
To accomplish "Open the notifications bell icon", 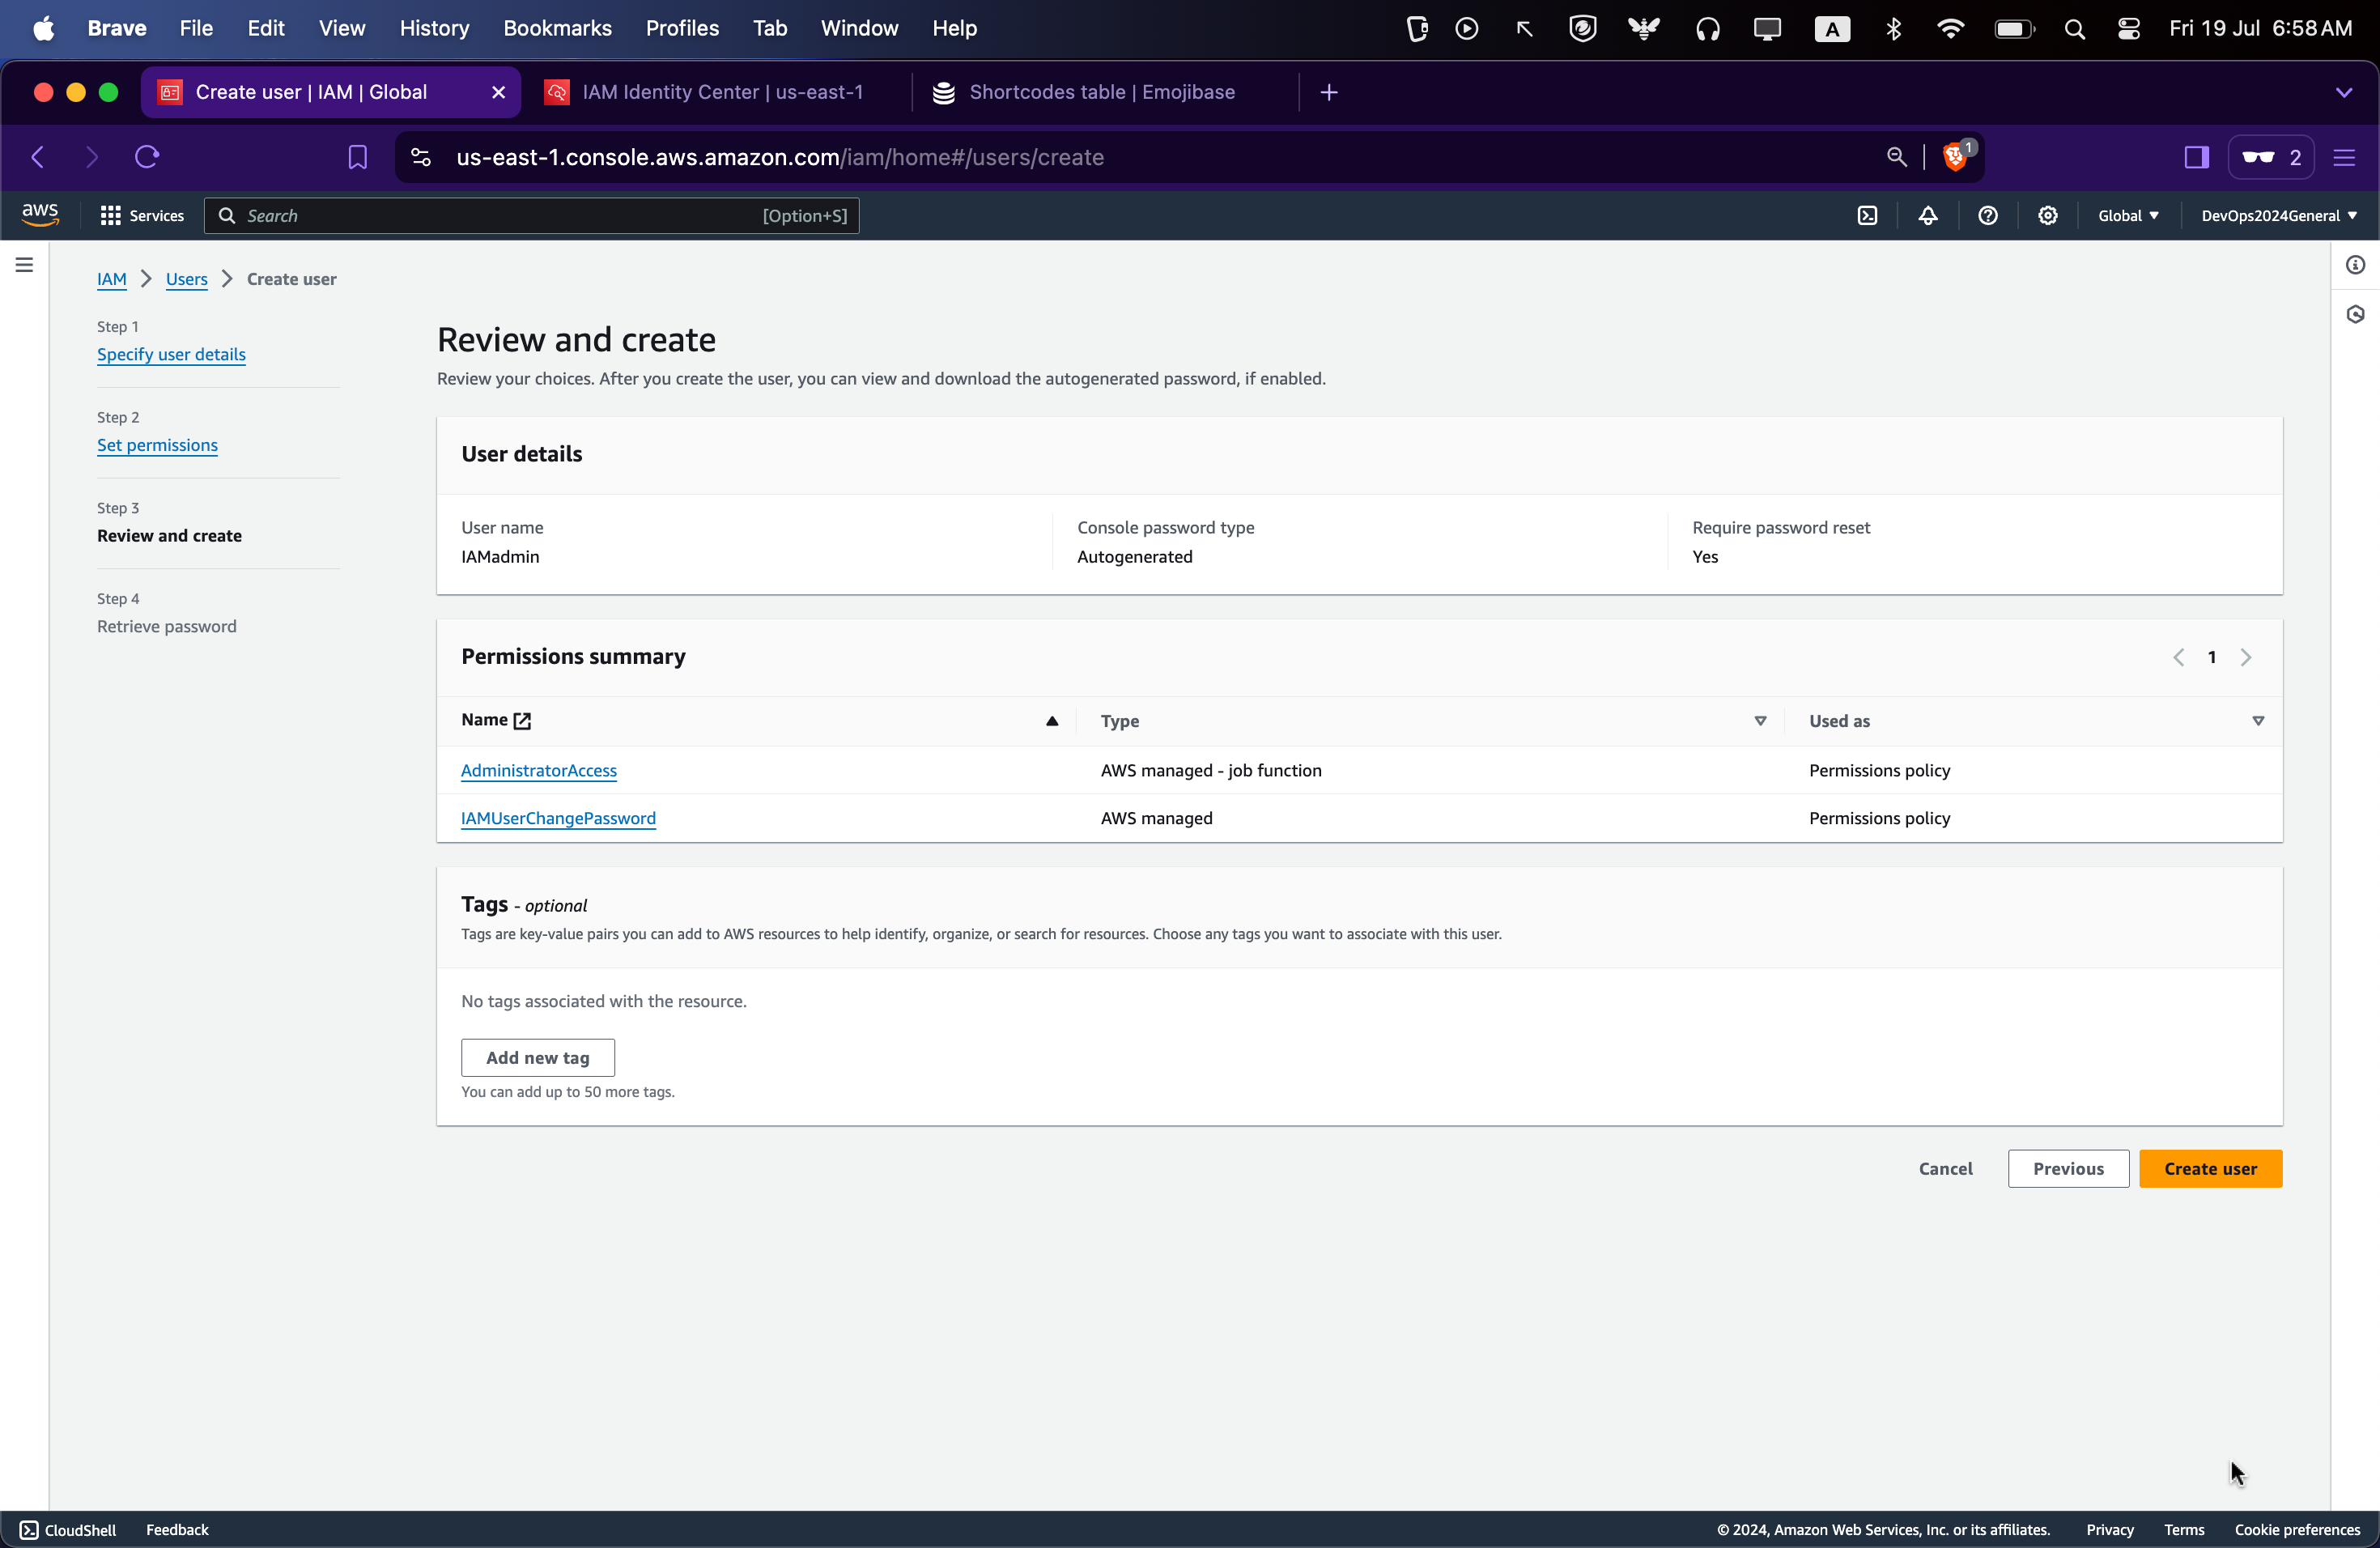I will (x=1927, y=216).
